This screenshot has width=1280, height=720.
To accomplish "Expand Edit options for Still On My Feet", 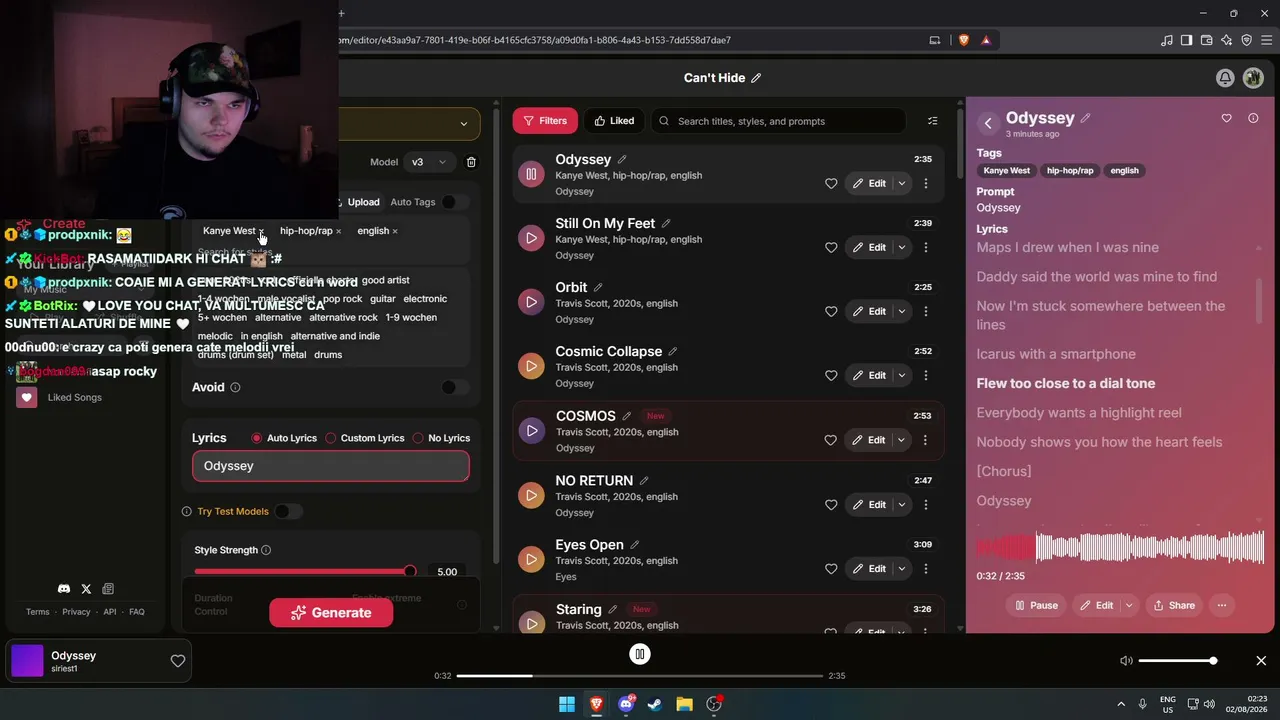I will pyautogui.click(x=902, y=248).
